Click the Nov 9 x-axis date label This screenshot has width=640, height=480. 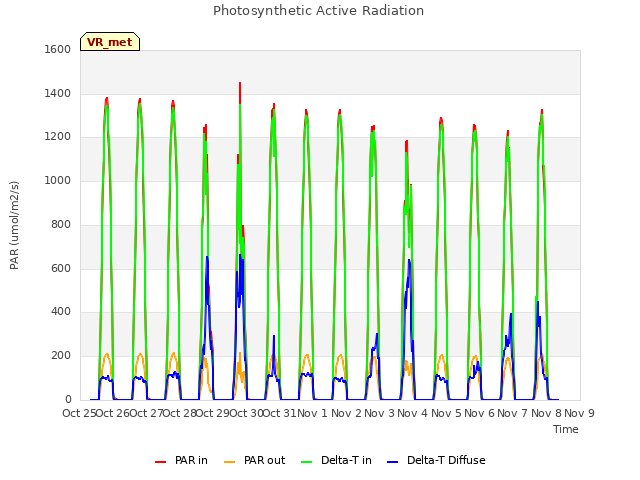pos(579,413)
